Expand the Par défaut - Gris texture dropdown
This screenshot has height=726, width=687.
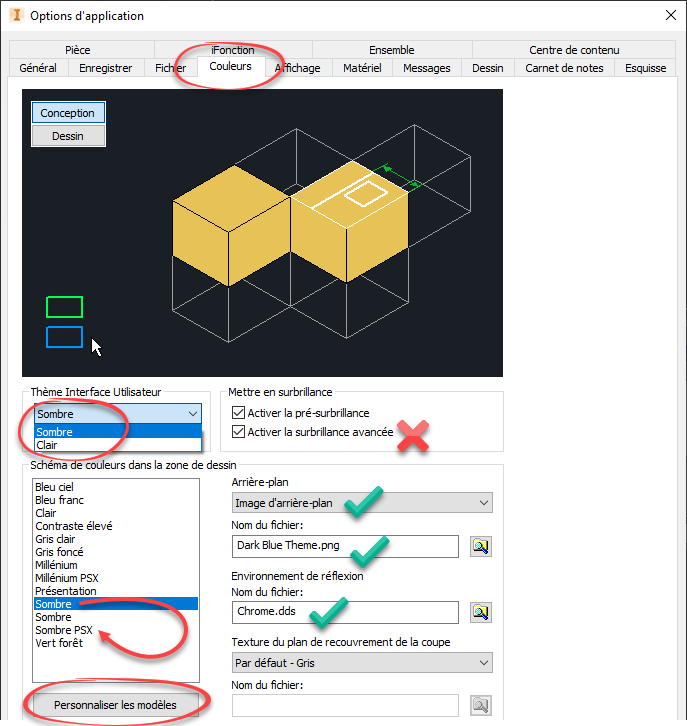point(362,663)
